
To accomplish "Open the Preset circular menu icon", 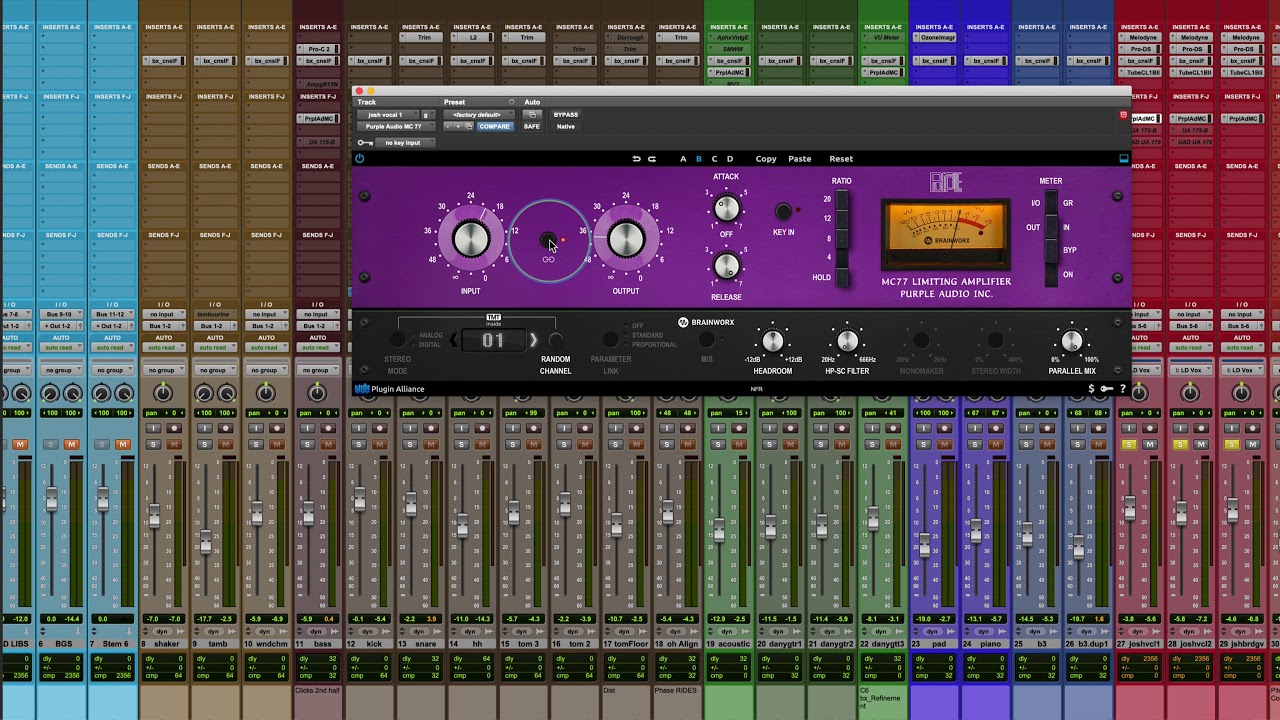I will coord(511,102).
